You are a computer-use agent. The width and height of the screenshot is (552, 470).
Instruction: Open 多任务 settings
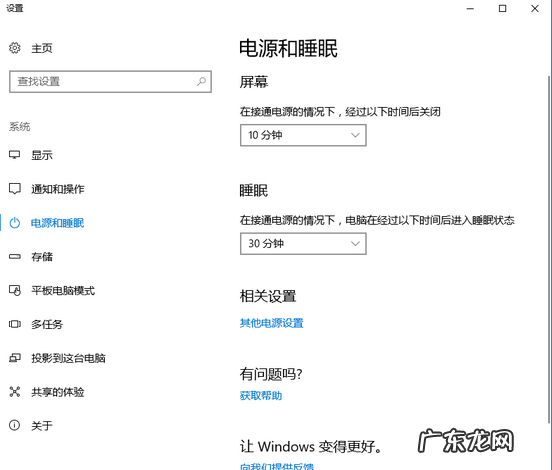[47, 324]
